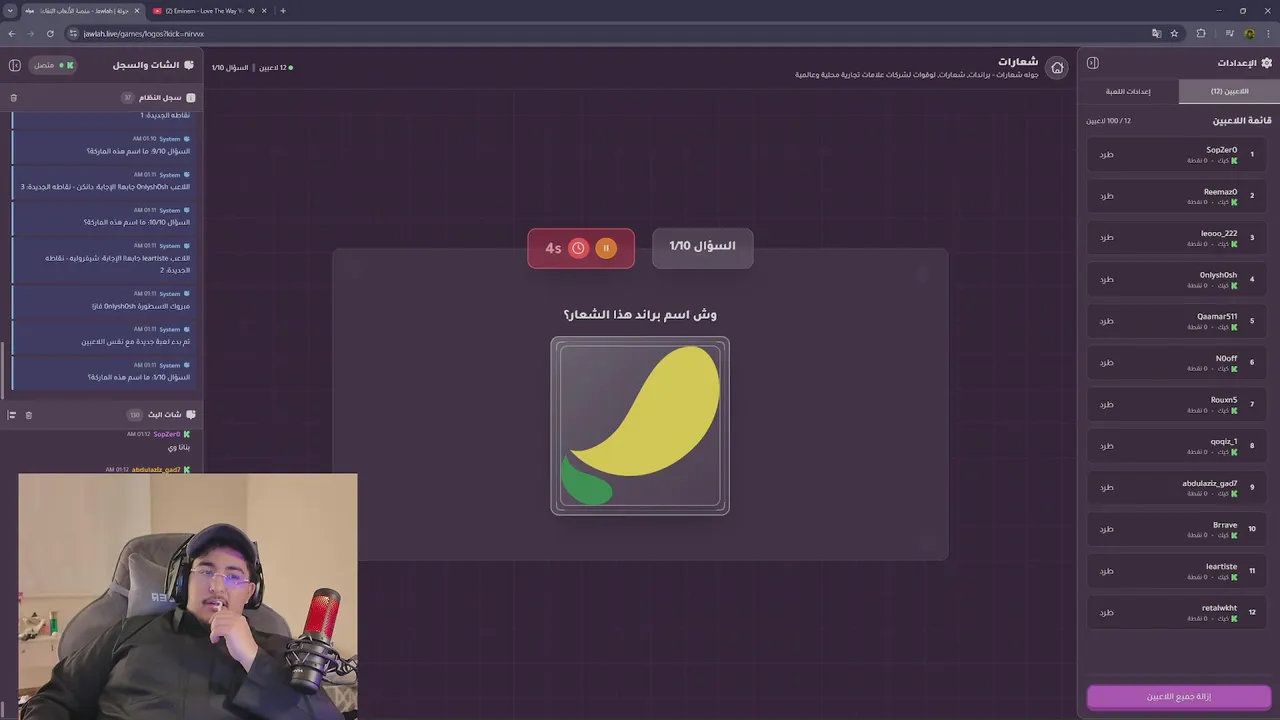Image resolution: width=1280 pixels, height=720 pixels.
Task: Click the address bar URL field
Action: (610, 33)
